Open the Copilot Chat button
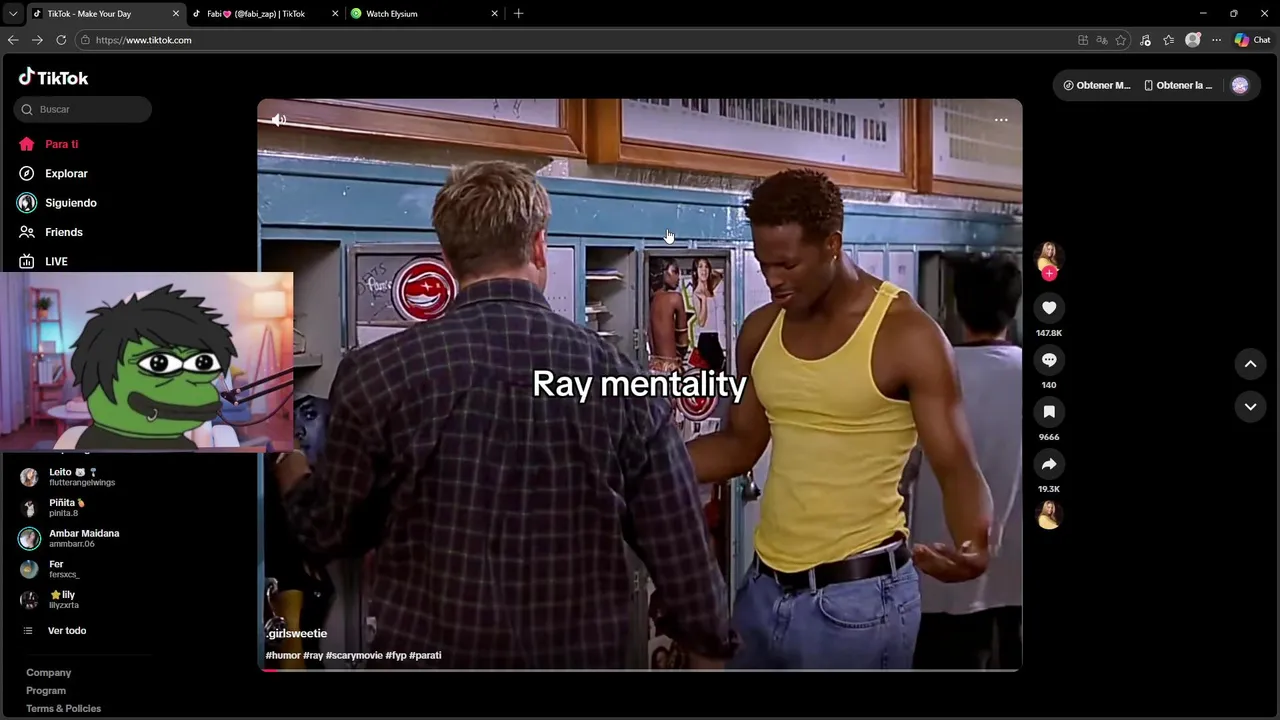 point(1252,40)
